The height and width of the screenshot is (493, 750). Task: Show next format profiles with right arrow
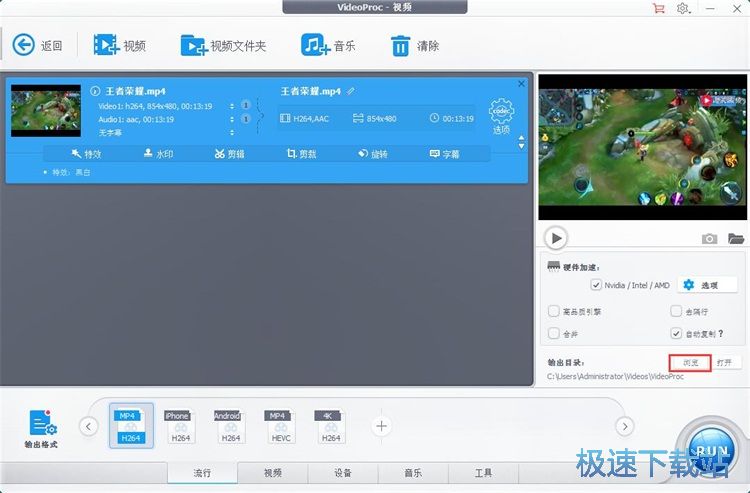coord(625,426)
